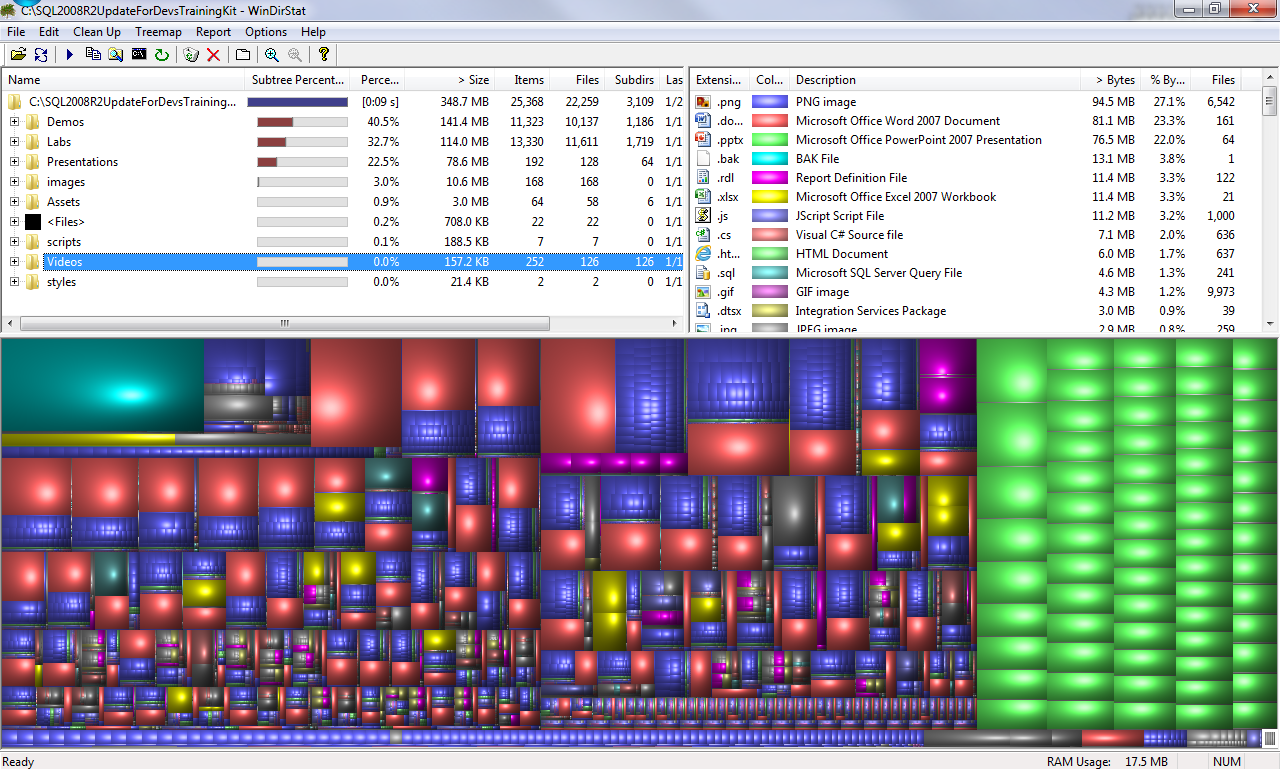Click the .png file type icon

[703, 102]
